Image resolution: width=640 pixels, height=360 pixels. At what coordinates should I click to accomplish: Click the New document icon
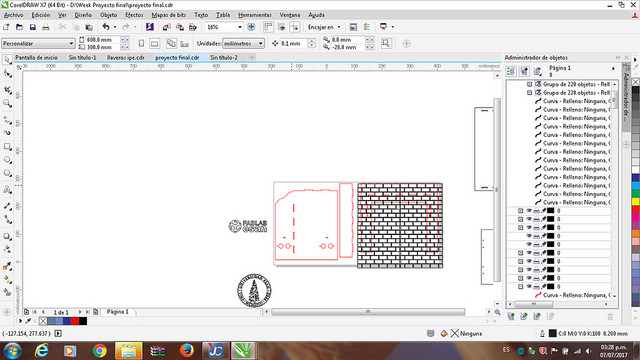pos(6,27)
